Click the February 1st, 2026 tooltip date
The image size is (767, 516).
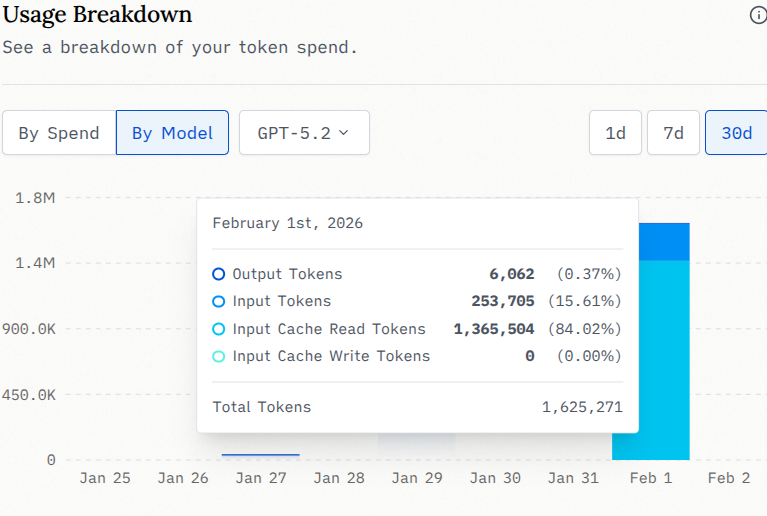(288, 223)
